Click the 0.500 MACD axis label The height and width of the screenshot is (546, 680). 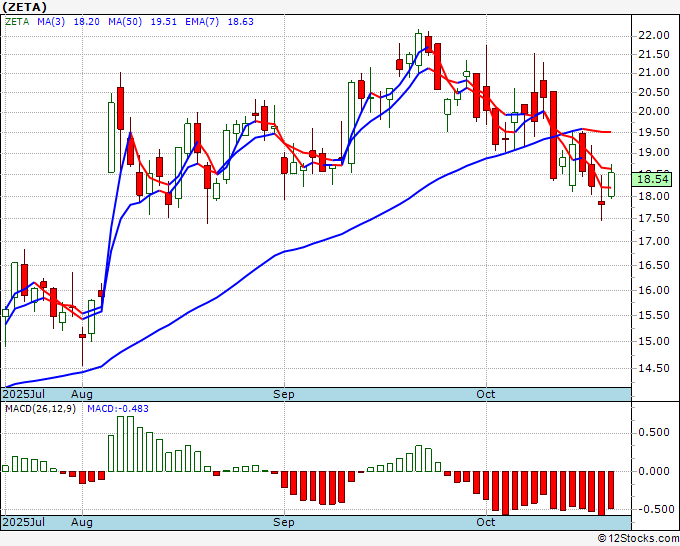click(x=654, y=433)
